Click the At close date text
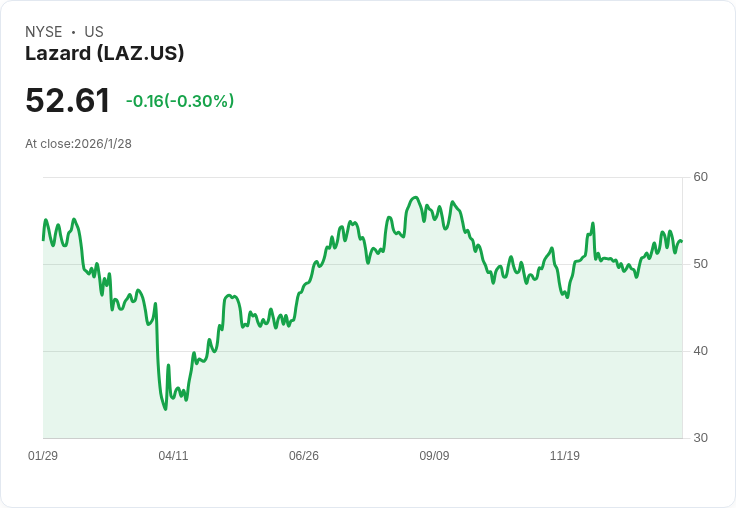Image resolution: width=736 pixels, height=508 pixels. click(78, 143)
